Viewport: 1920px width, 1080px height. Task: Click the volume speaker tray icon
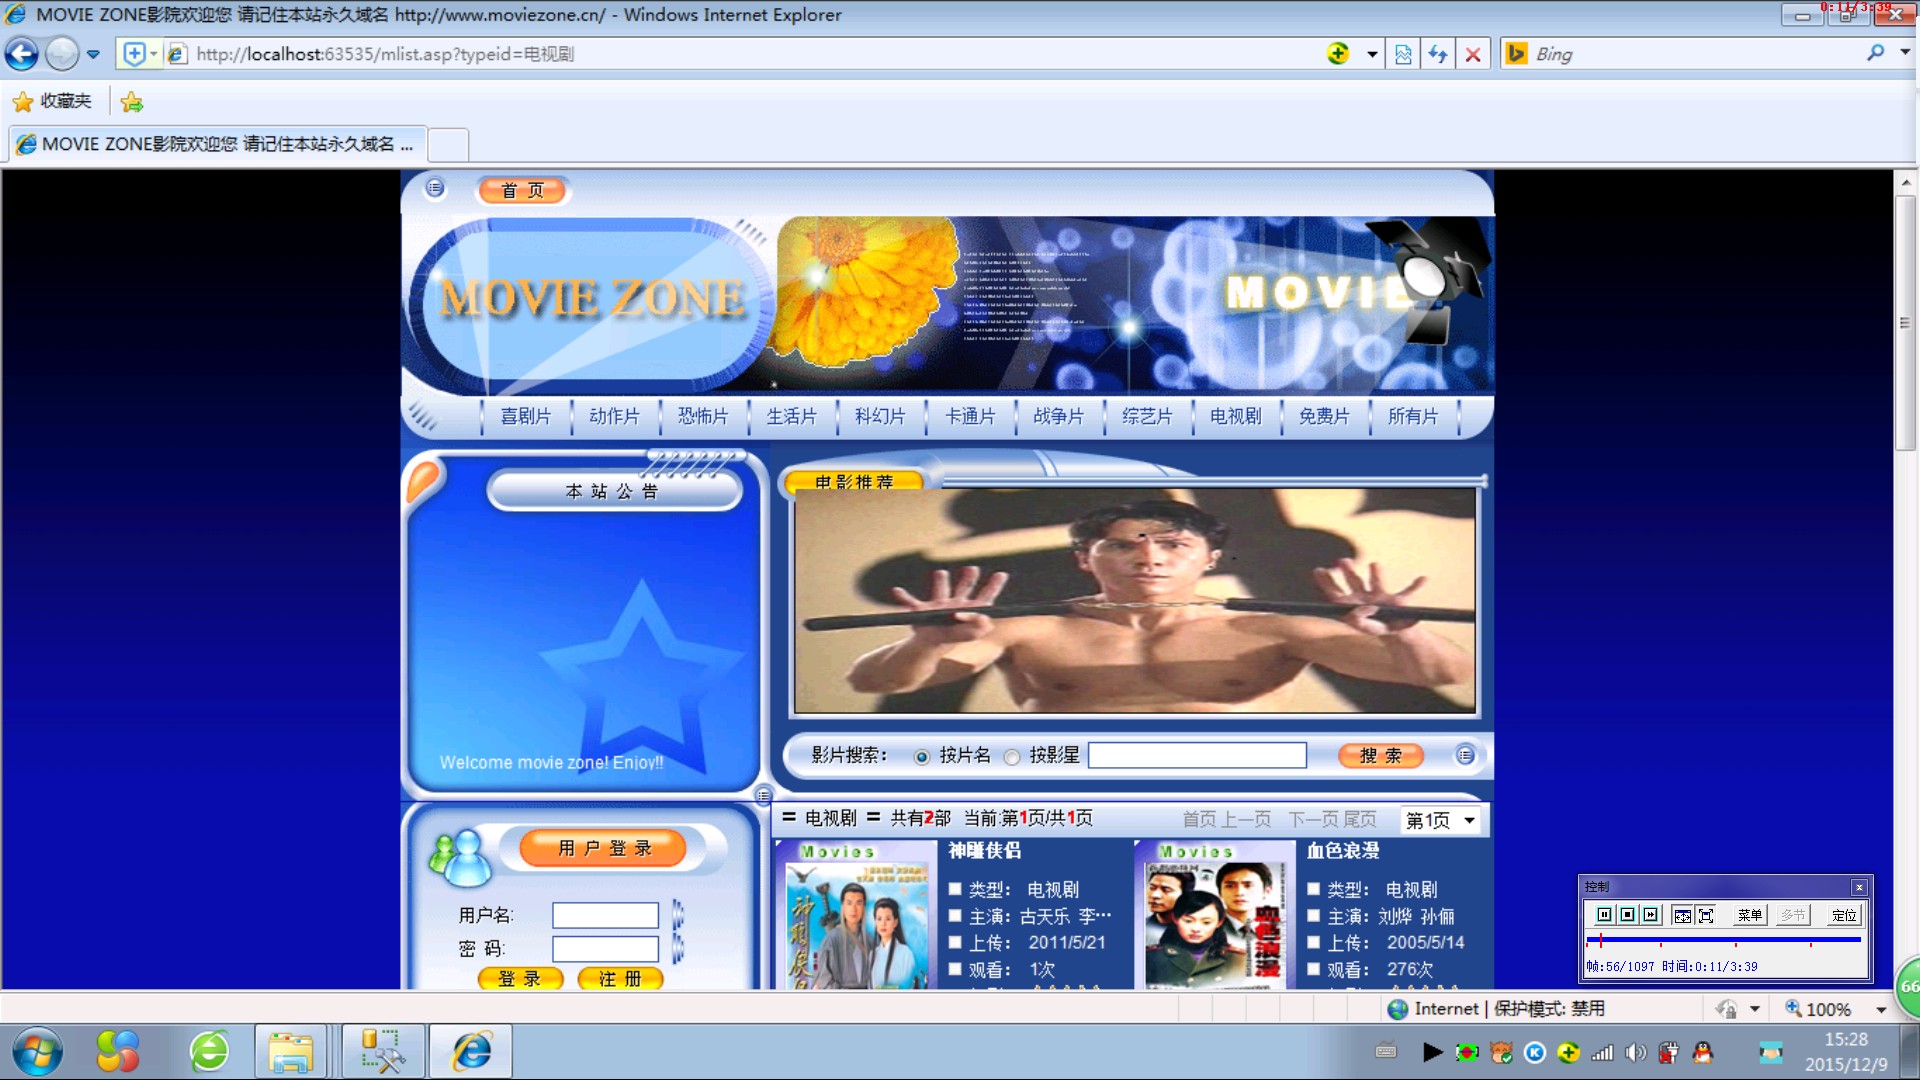pos(1635,1052)
